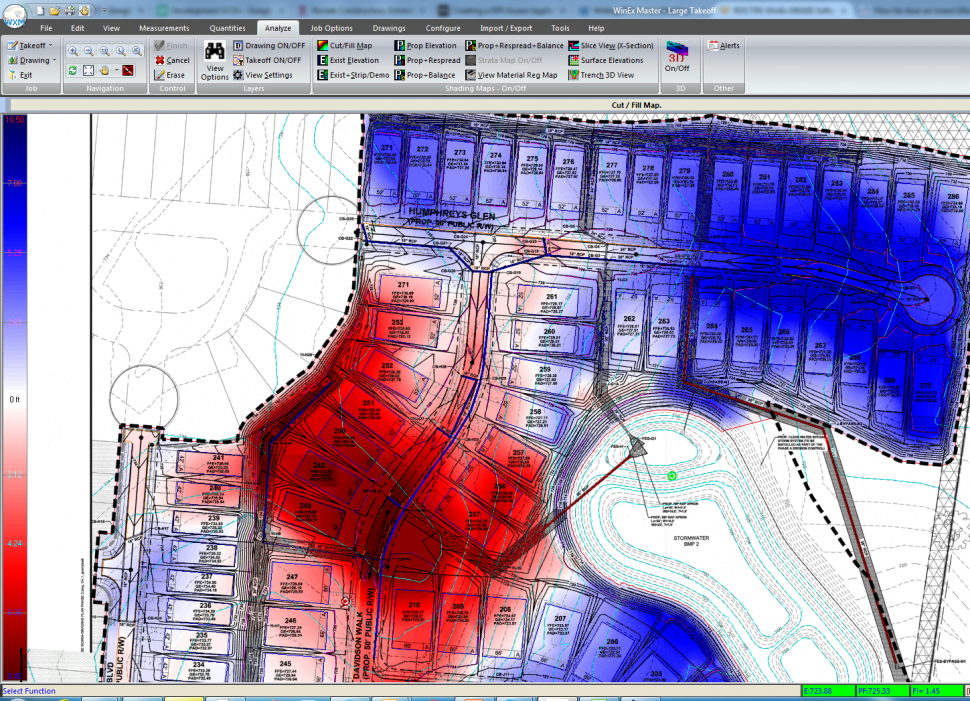Screen dimensions: 970x701
Task: Select the Cut/Fill Map shading icon
Action: [x=322, y=44]
